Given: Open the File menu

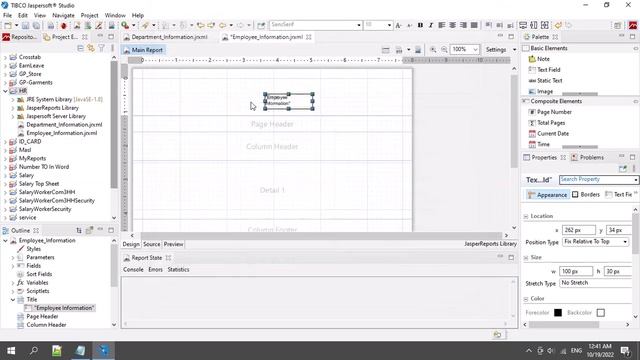Looking at the screenshot, I should 7,15.
